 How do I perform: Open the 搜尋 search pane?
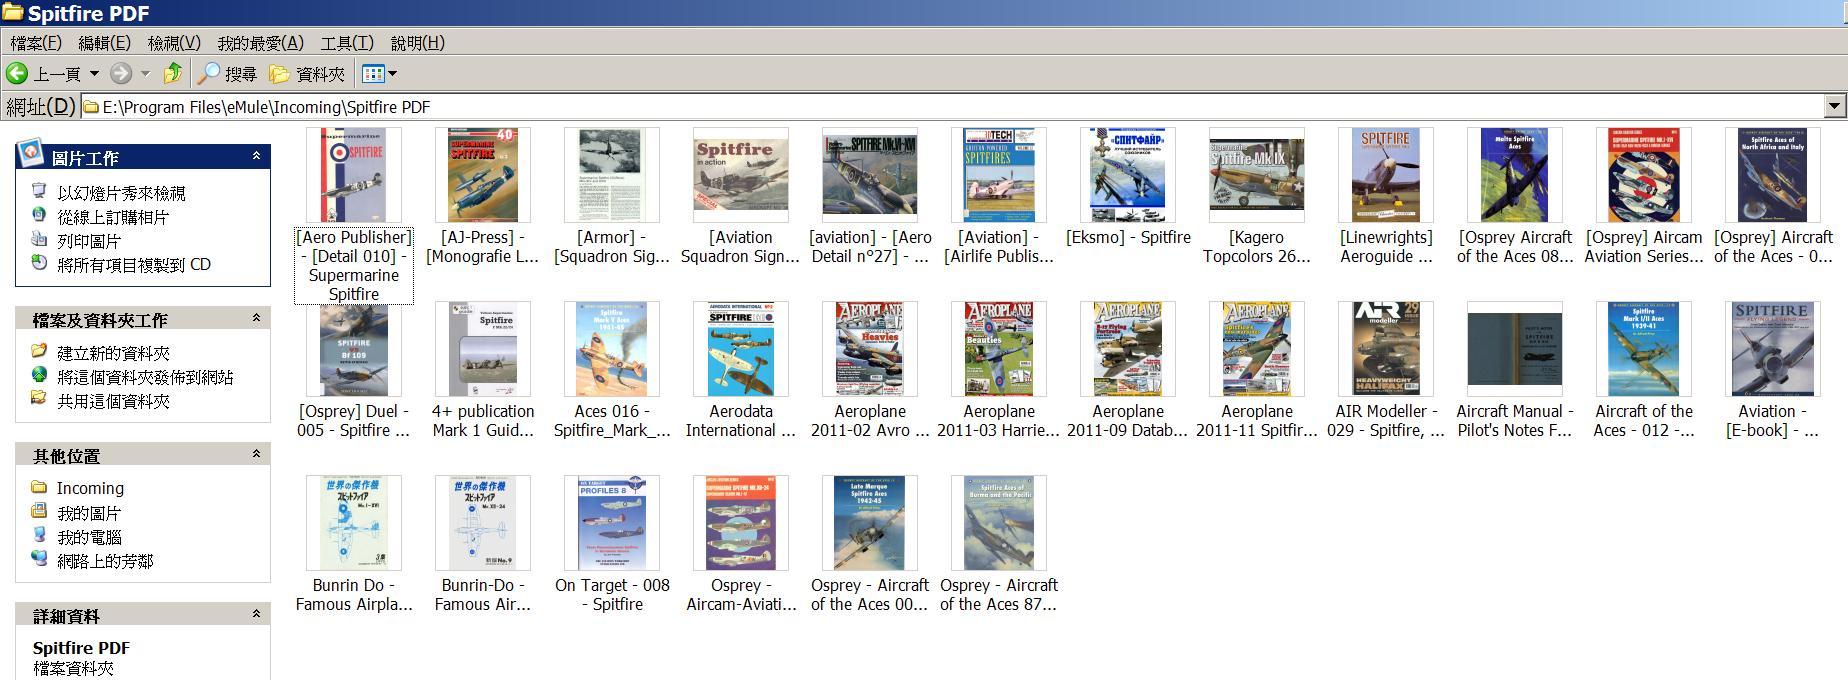(227, 74)
